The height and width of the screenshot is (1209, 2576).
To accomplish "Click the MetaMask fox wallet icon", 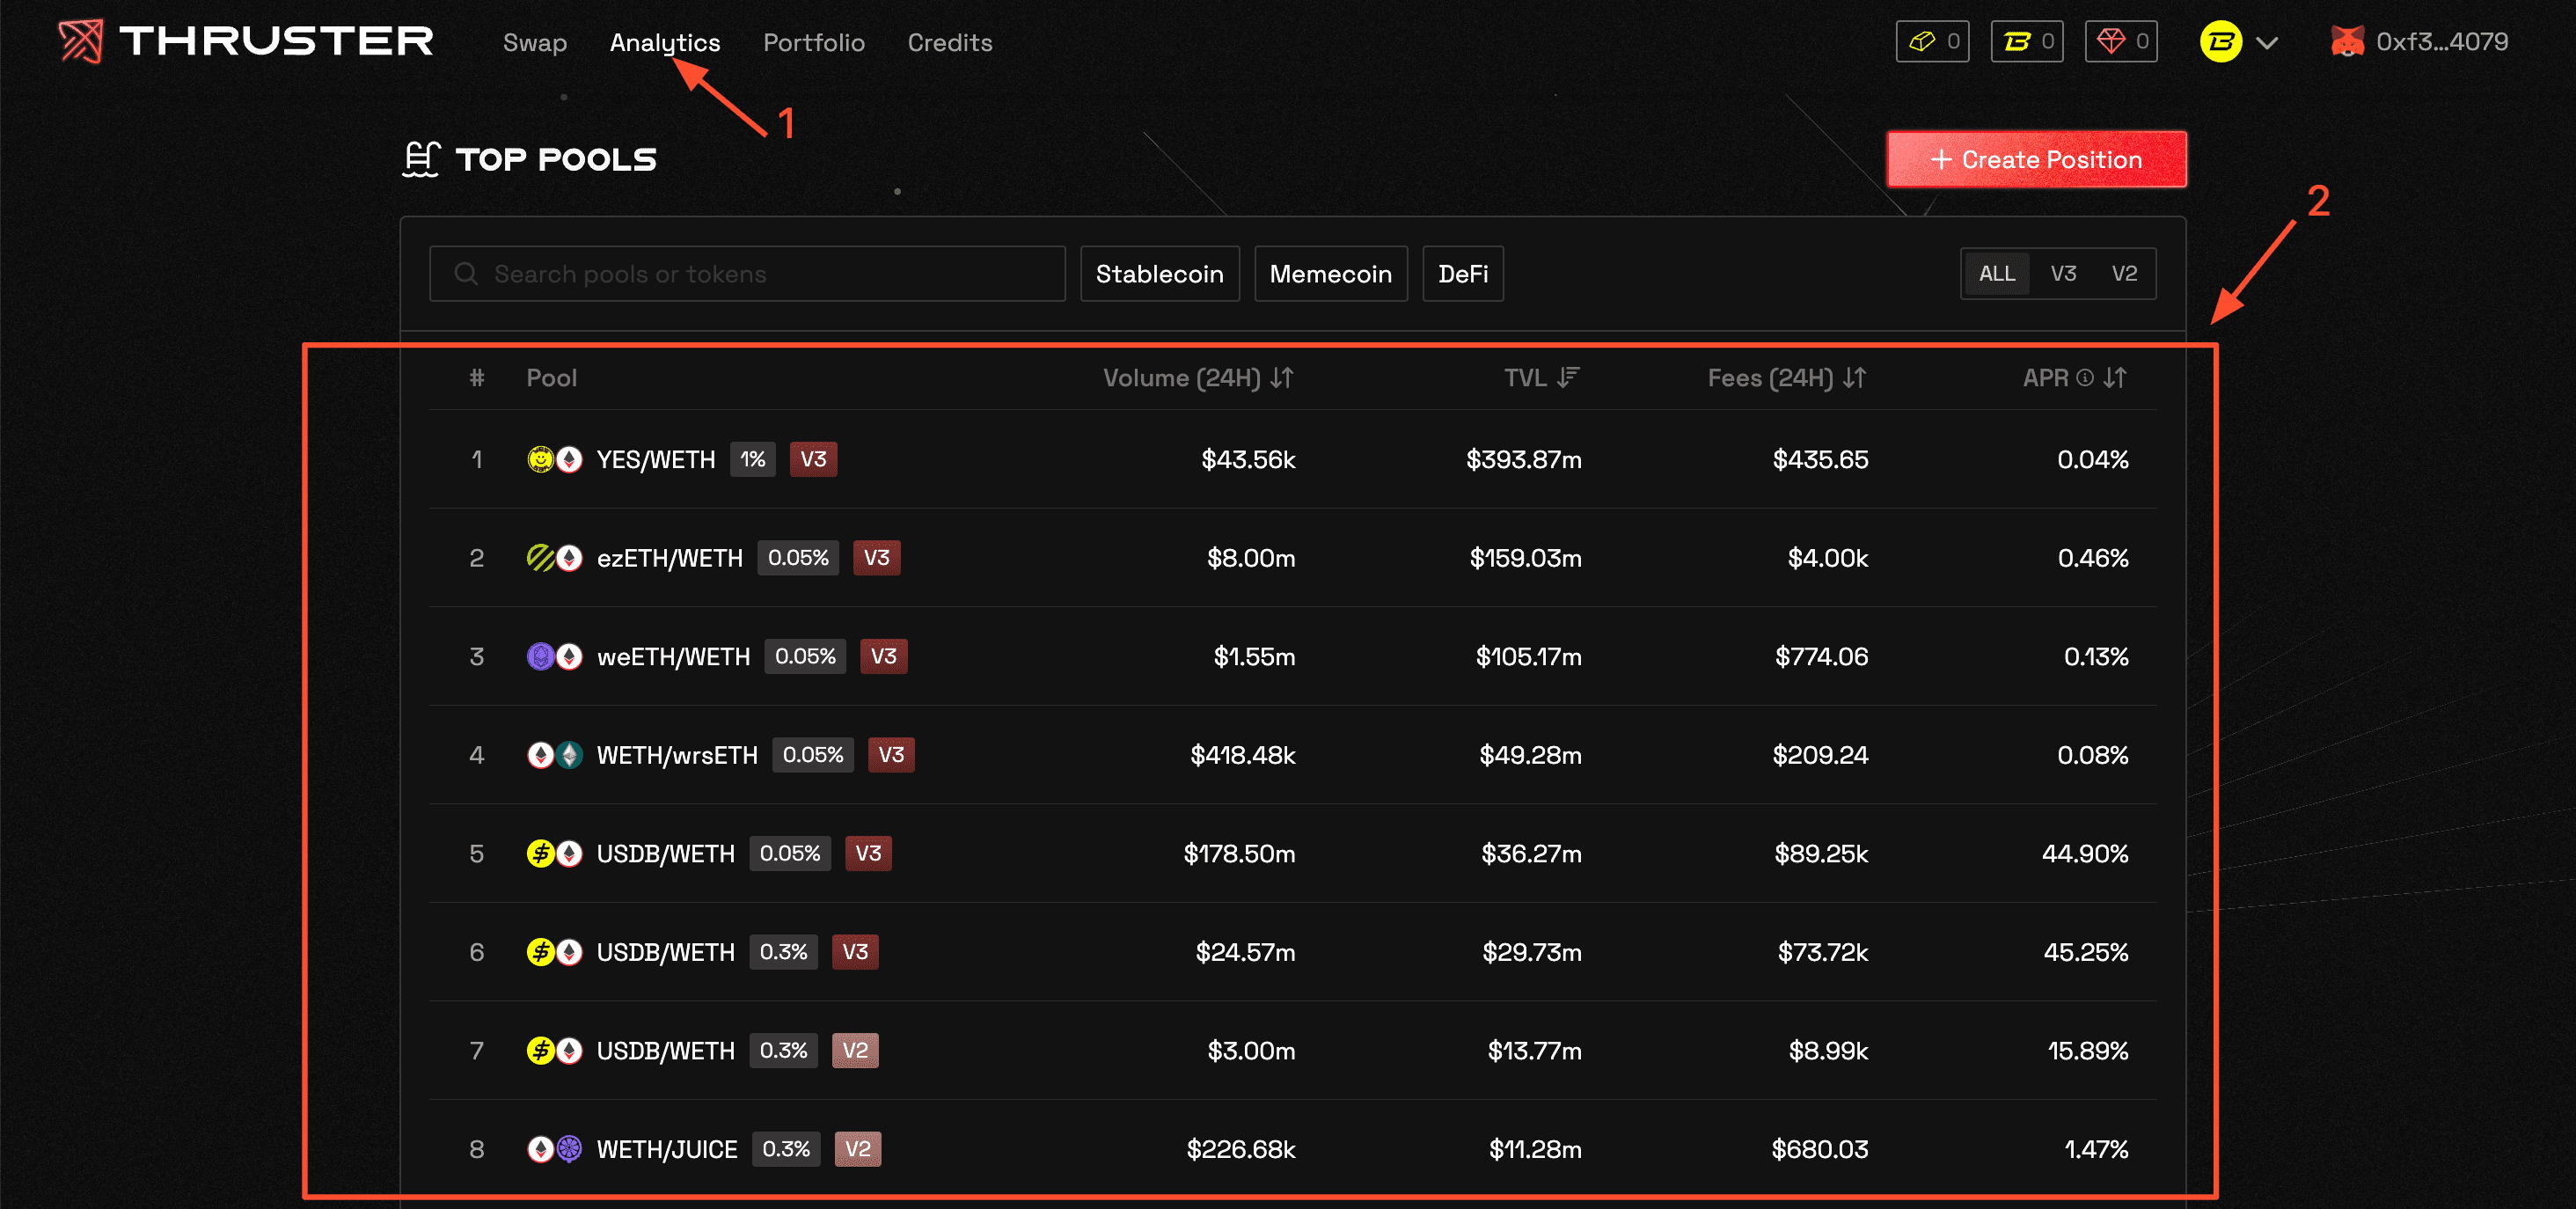I will coord(2347,42).
